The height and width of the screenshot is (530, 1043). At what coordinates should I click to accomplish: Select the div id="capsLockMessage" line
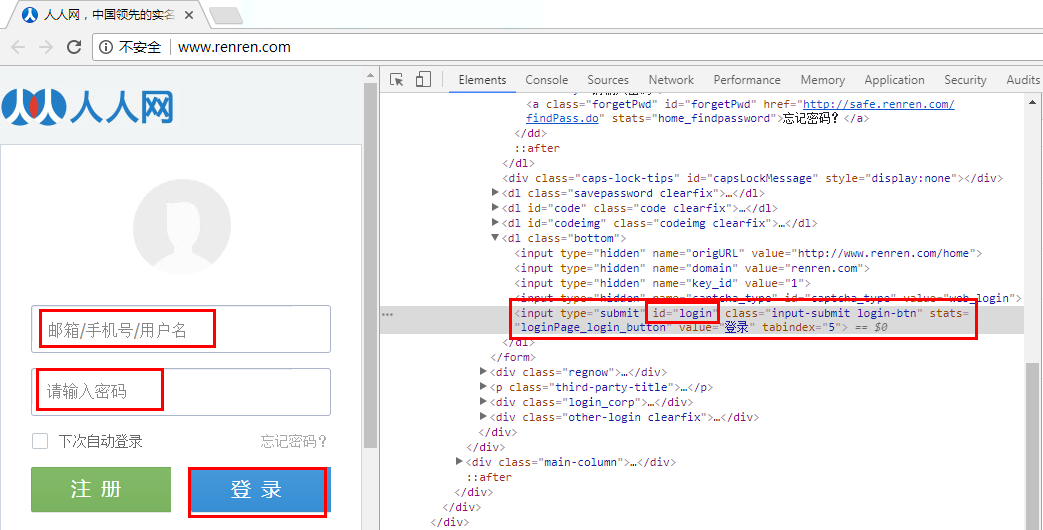(752, 178)
